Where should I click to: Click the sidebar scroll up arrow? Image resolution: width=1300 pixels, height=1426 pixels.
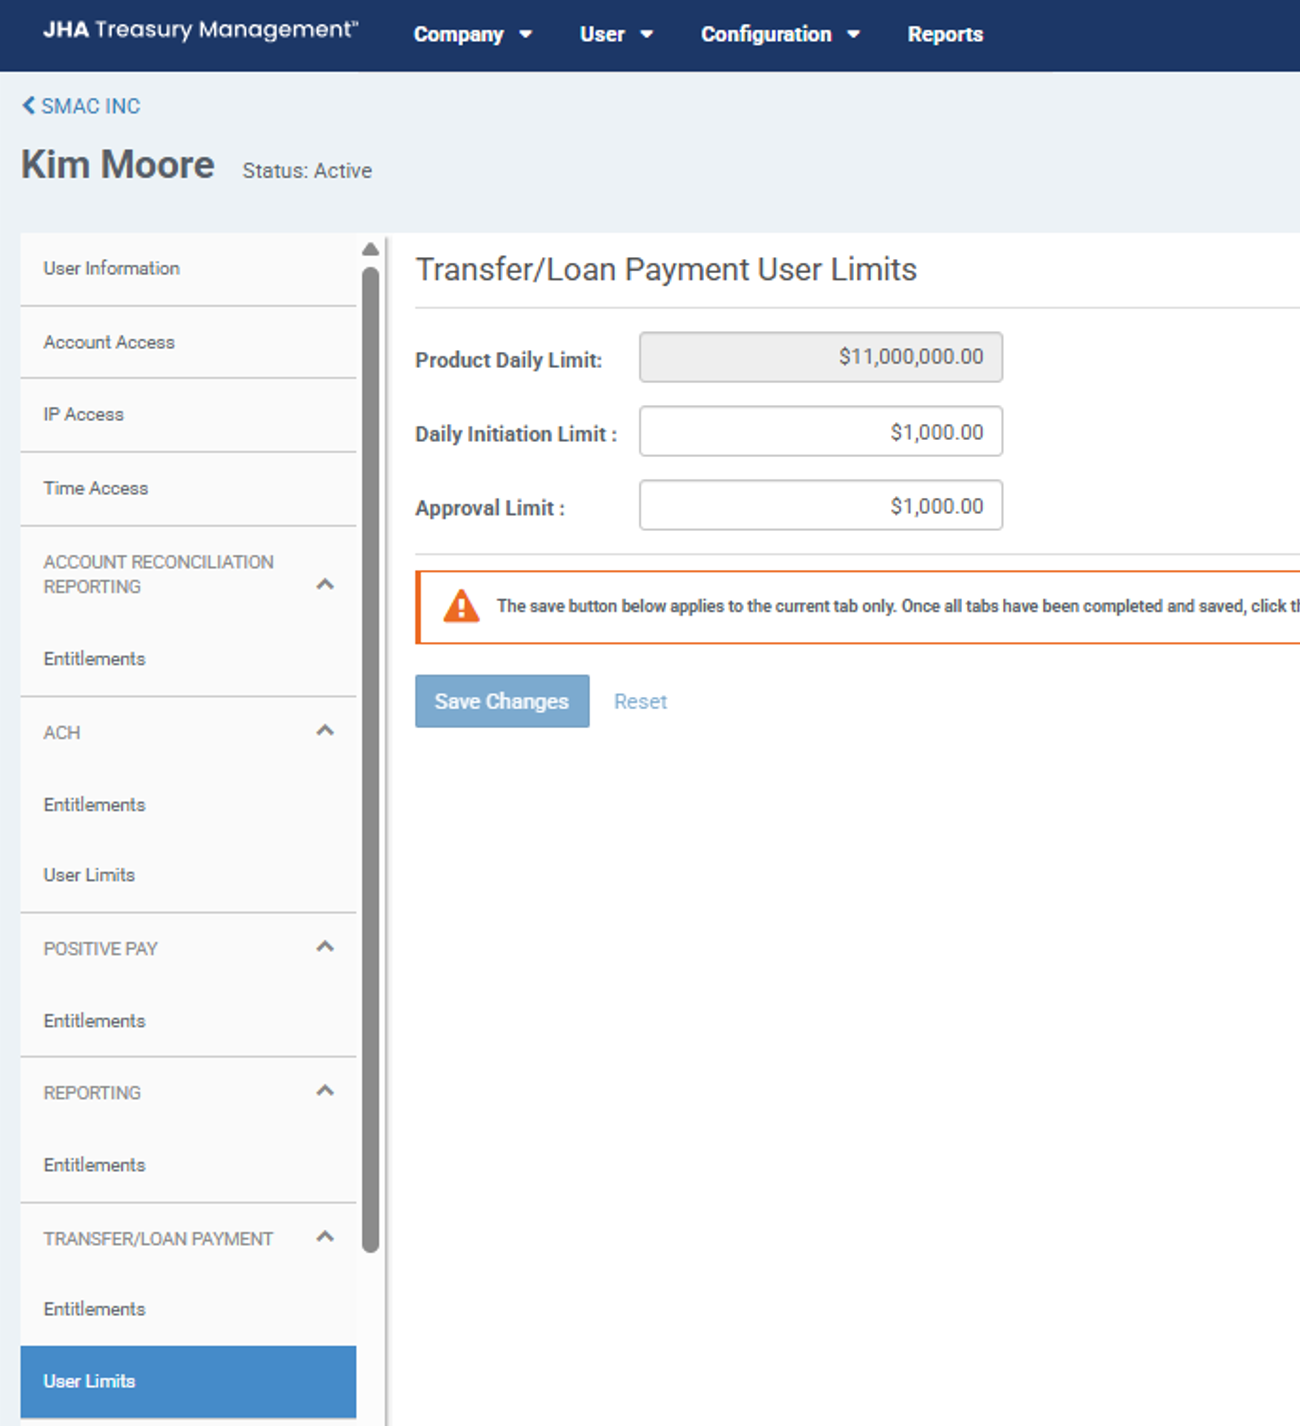click(x=370, y=249)
